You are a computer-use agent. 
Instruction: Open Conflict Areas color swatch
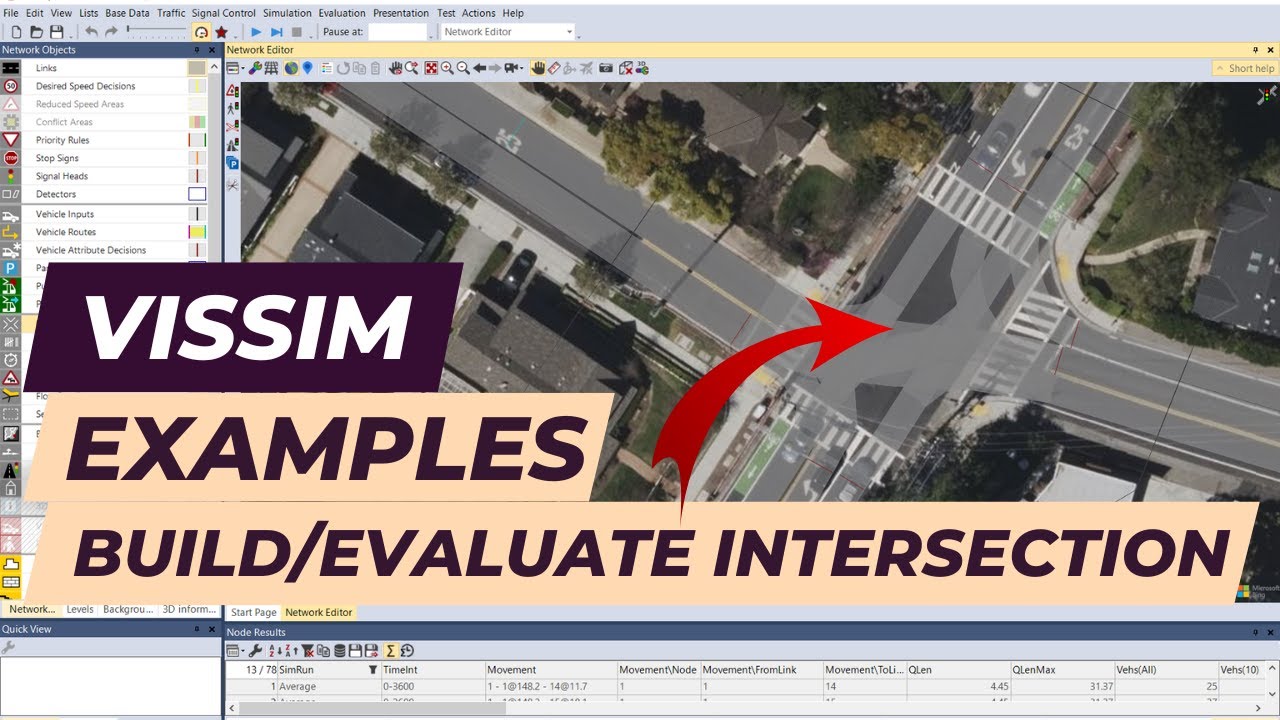pyautogui.click(x=197, y=122)
